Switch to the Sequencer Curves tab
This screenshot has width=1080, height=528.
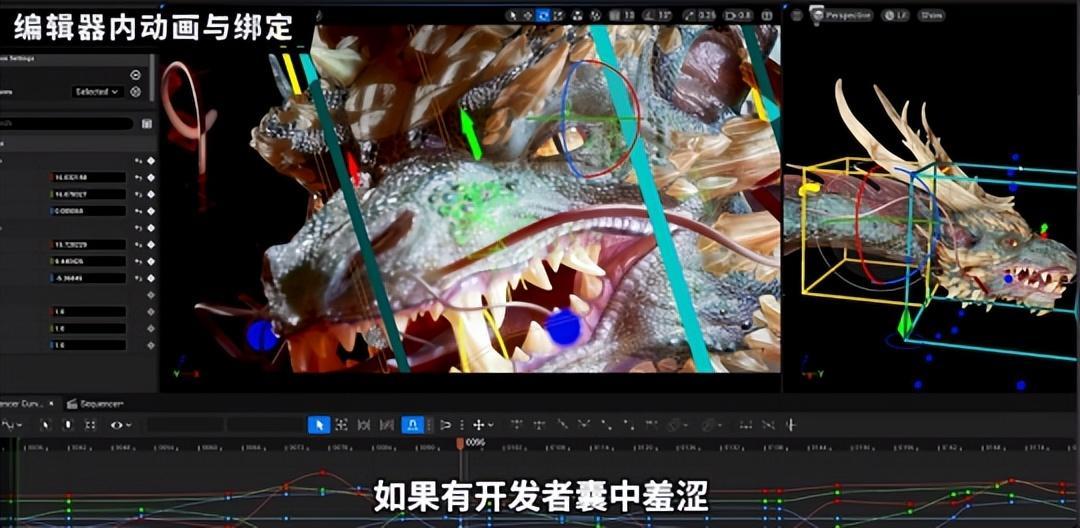point(25,403)
